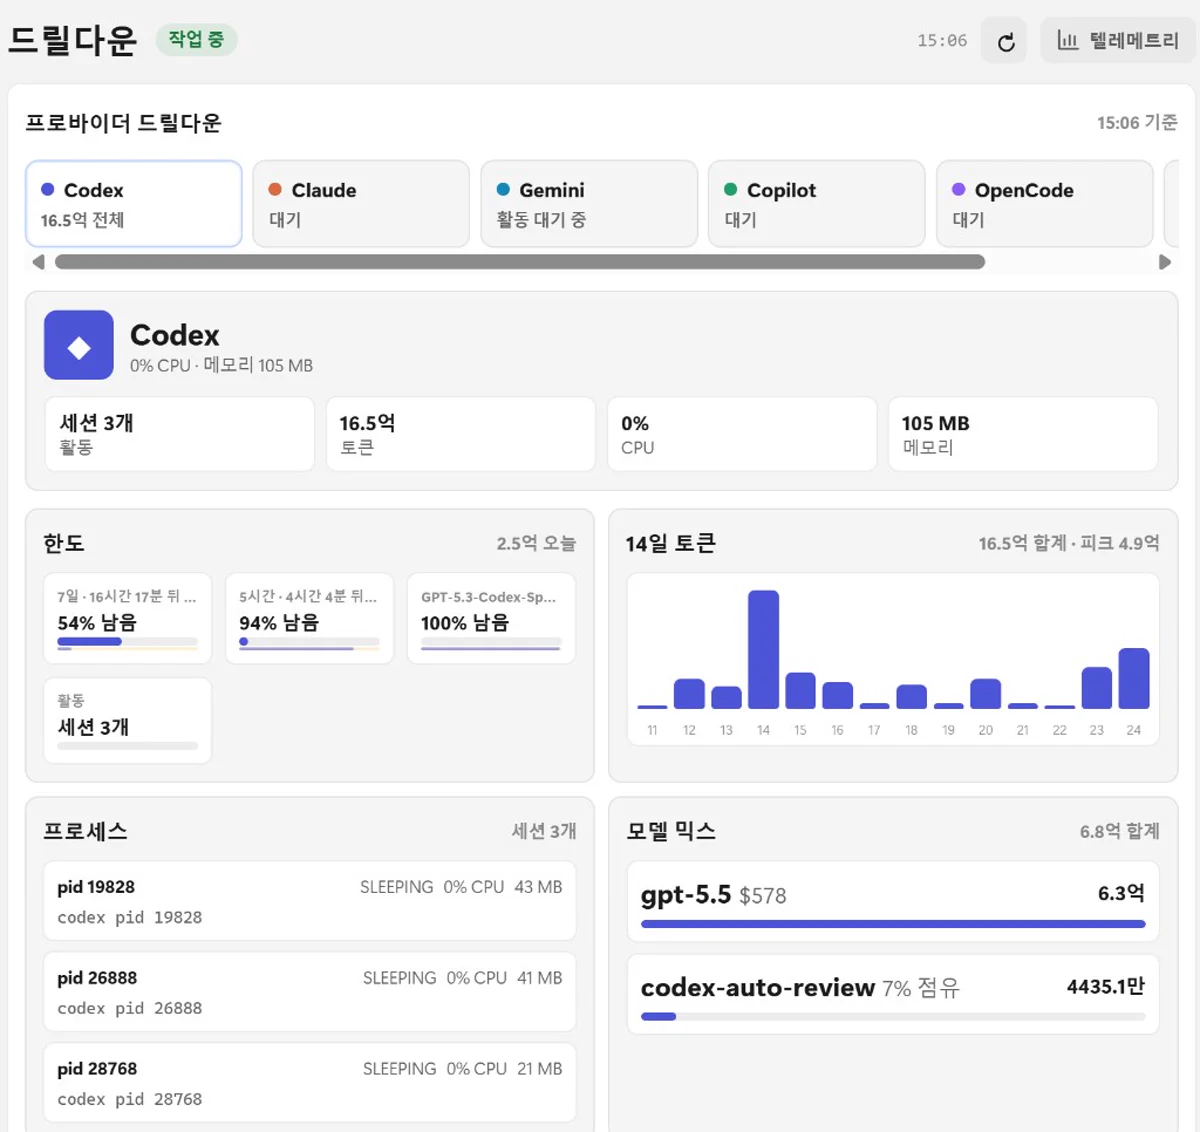Click the gpt-5.5 model usage row

[x=893, y=902]
